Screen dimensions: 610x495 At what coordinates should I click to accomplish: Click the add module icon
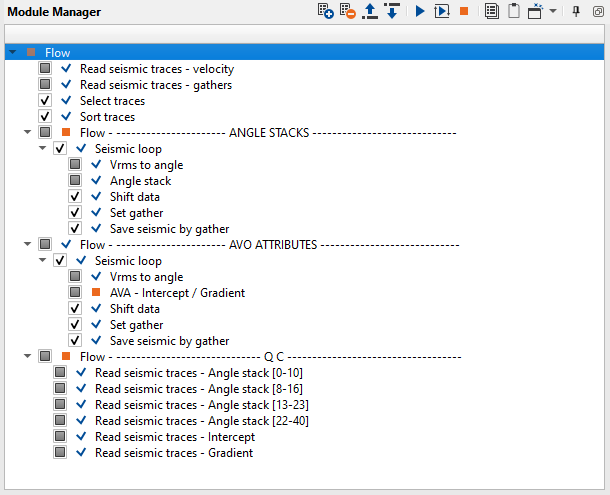coord(325,11)
